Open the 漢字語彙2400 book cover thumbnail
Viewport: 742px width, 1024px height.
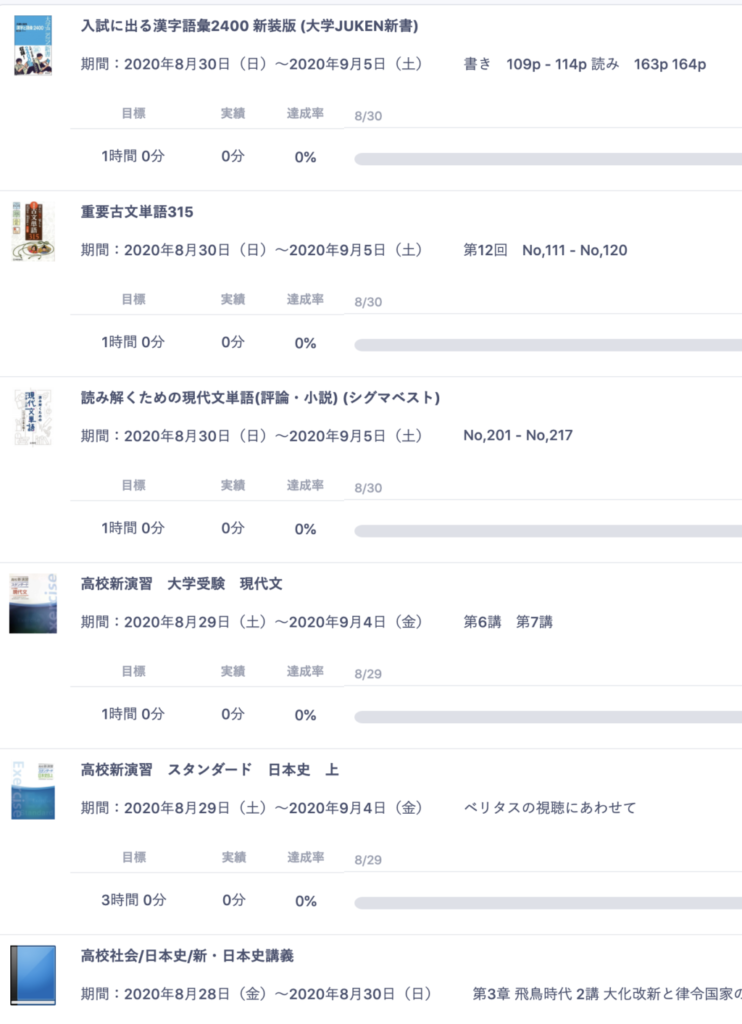point(33,46)
